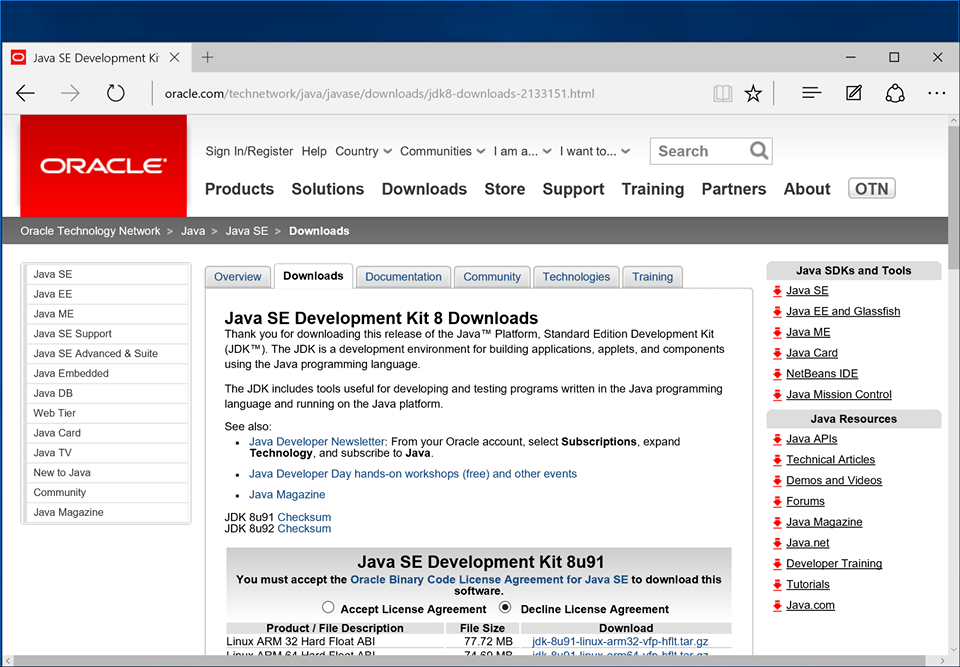This screenshot has width=960, height=667.
Task: Open Java Developer Newsletter link
Action: 317,442
